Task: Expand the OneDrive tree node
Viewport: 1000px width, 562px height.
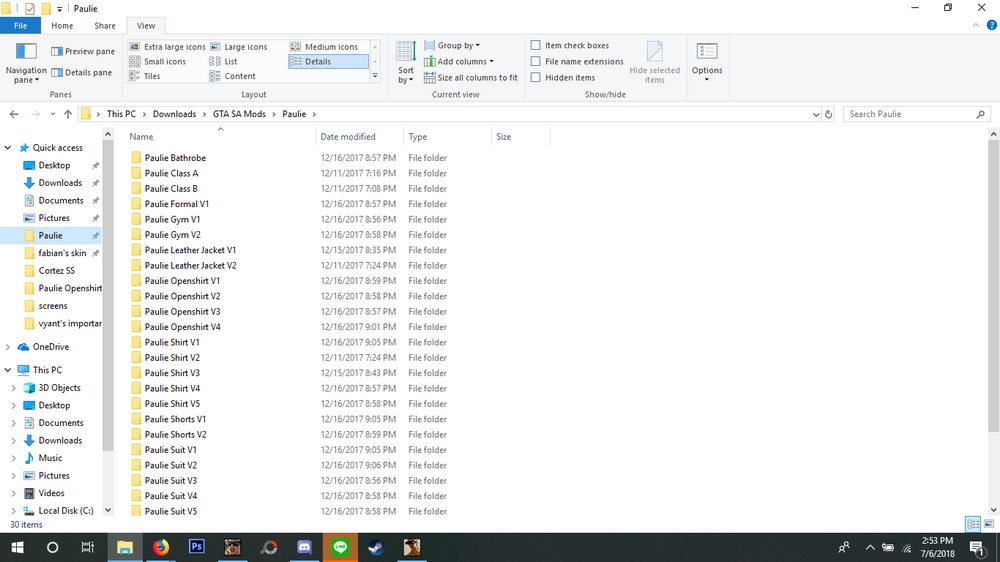Action: pyautogui.click(x=8, y=347)
